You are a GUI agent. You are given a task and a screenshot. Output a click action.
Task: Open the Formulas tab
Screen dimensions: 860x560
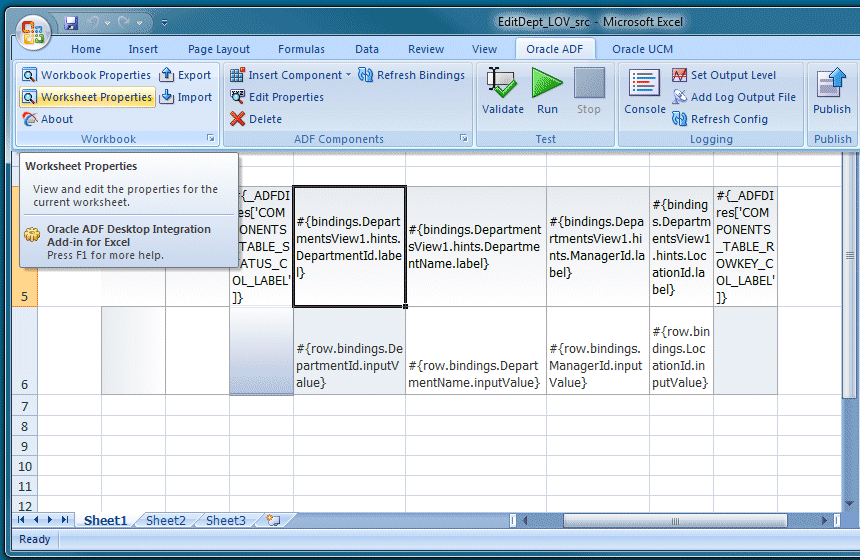coord(301,49)
